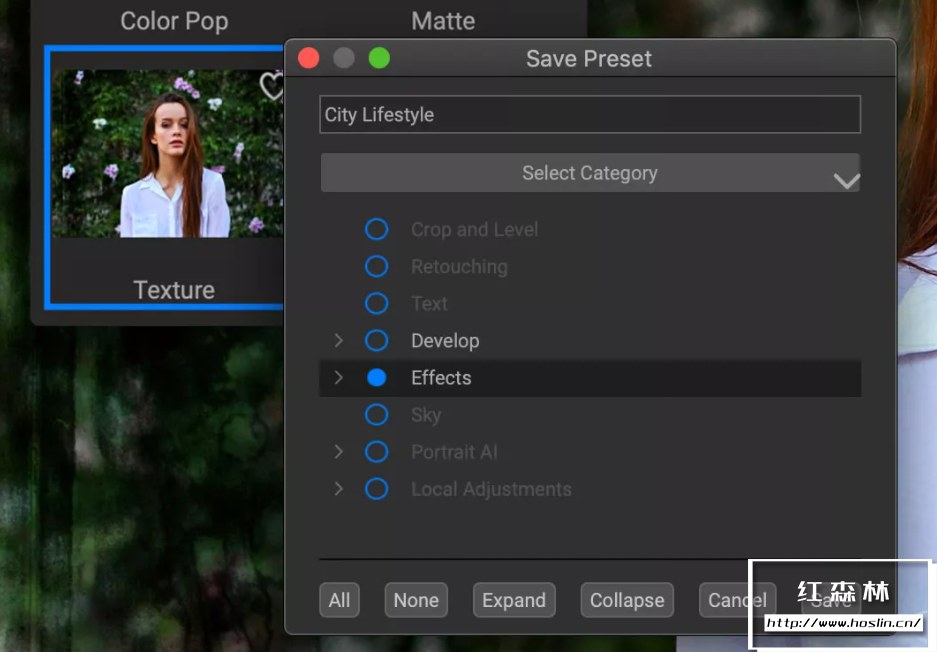Select the Texture preset thumbnail
The image size is (937, 652).
click(167, 154)
